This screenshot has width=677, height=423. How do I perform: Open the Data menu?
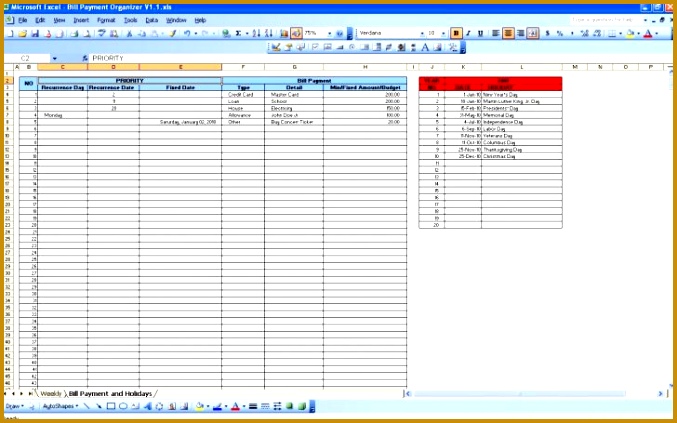coord(152,20)
